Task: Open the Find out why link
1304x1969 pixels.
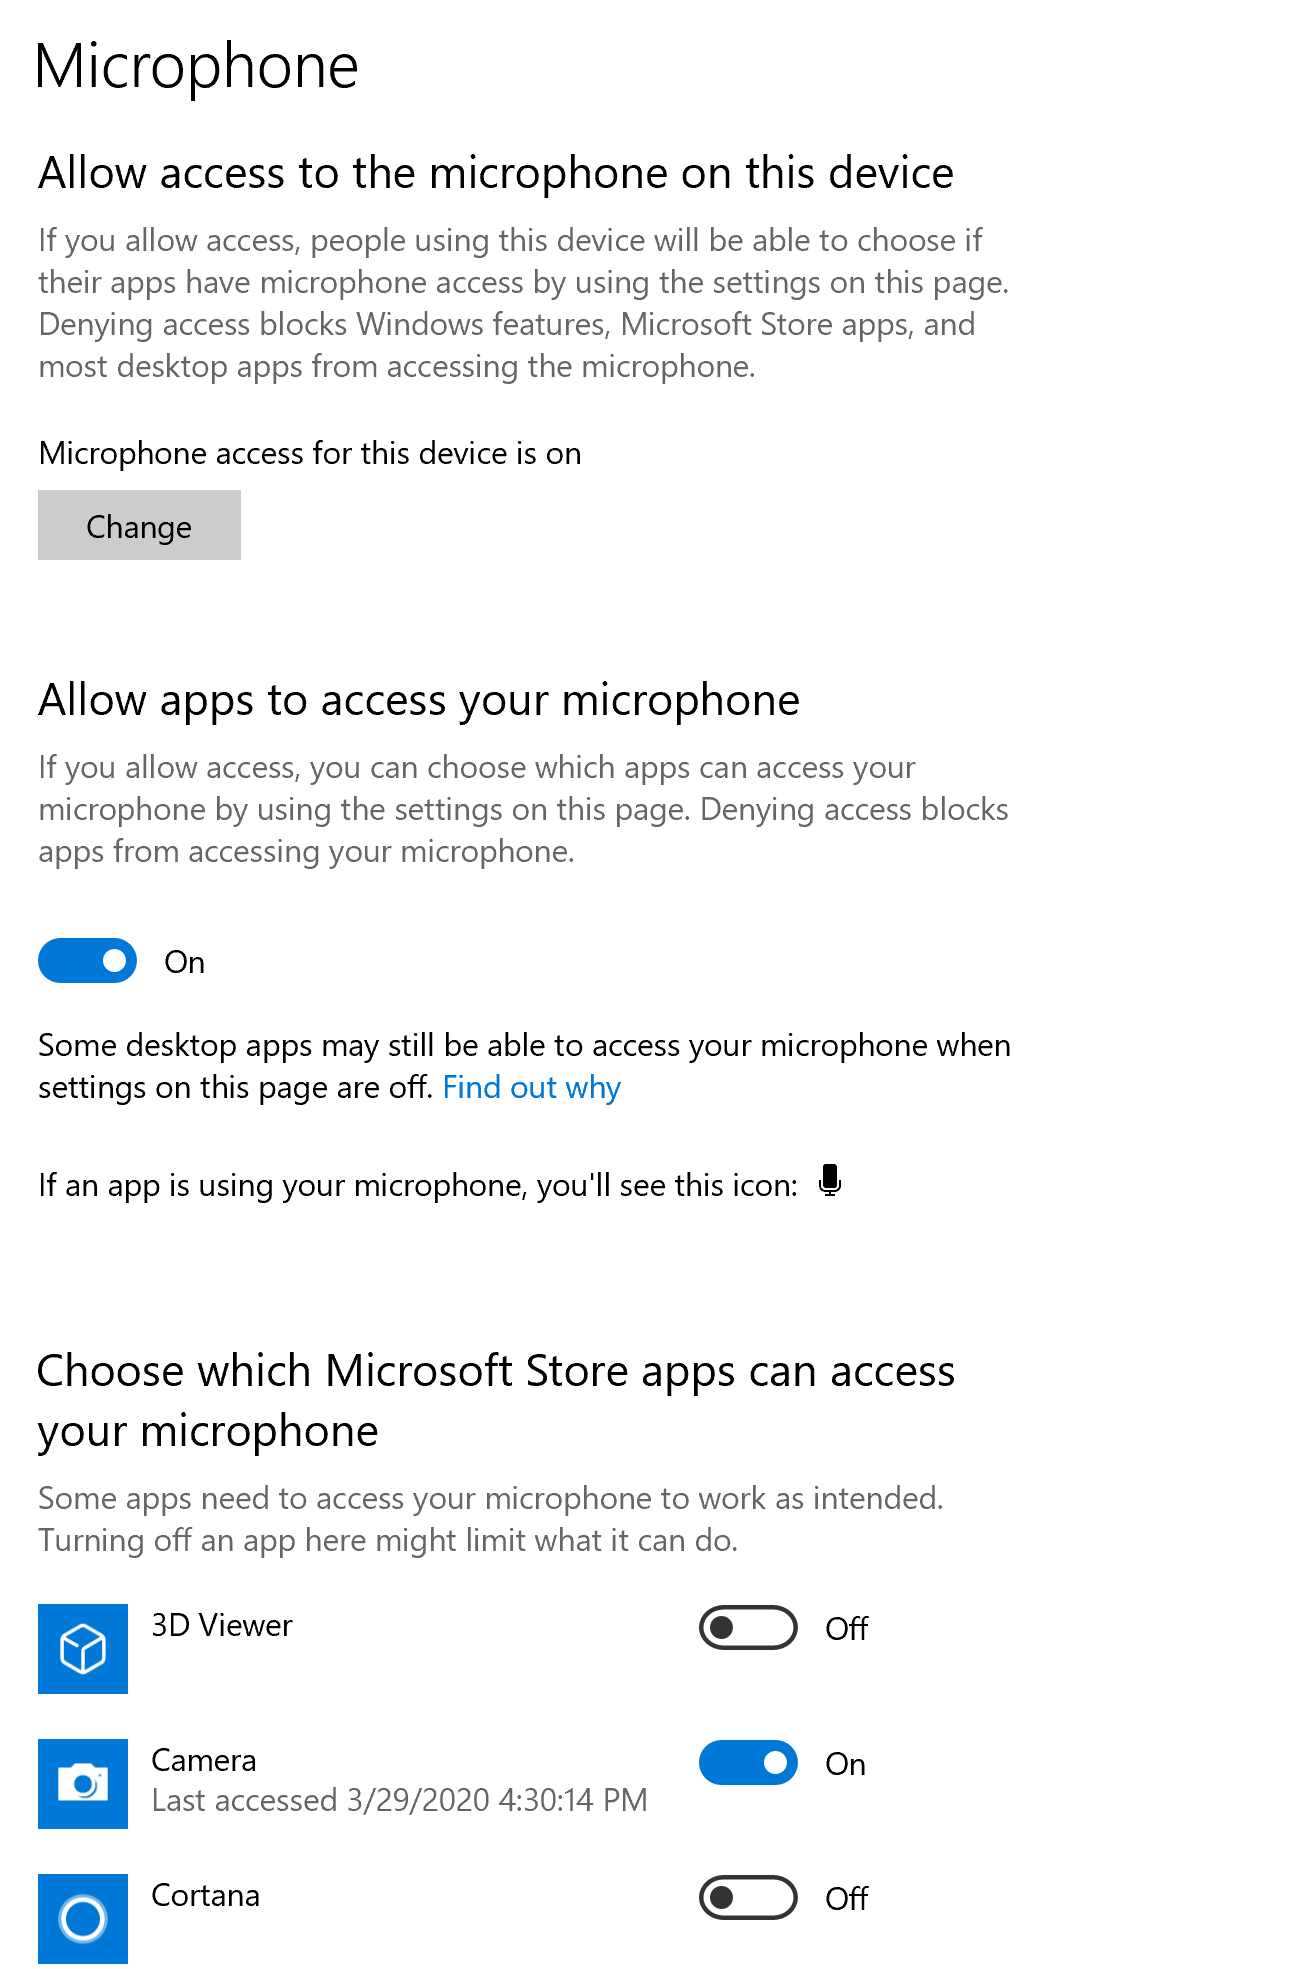Action: pos(531,1087)
